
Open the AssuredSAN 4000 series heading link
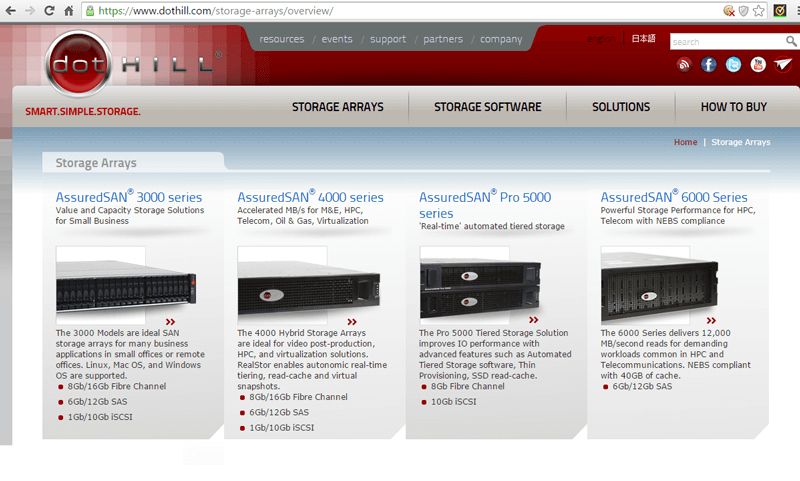pos(310,196)
